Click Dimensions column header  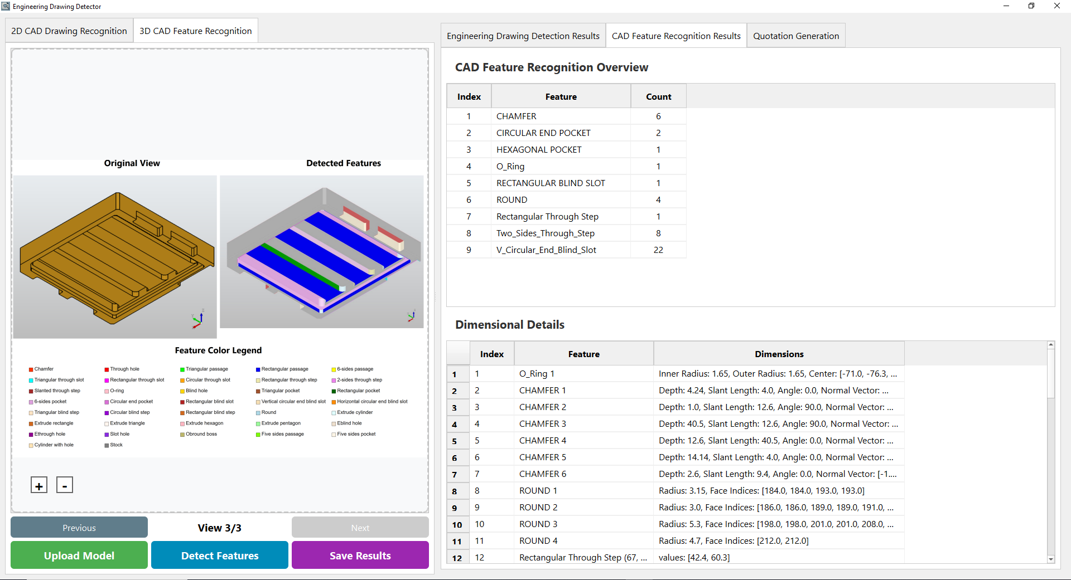click(x=779, y=354)
